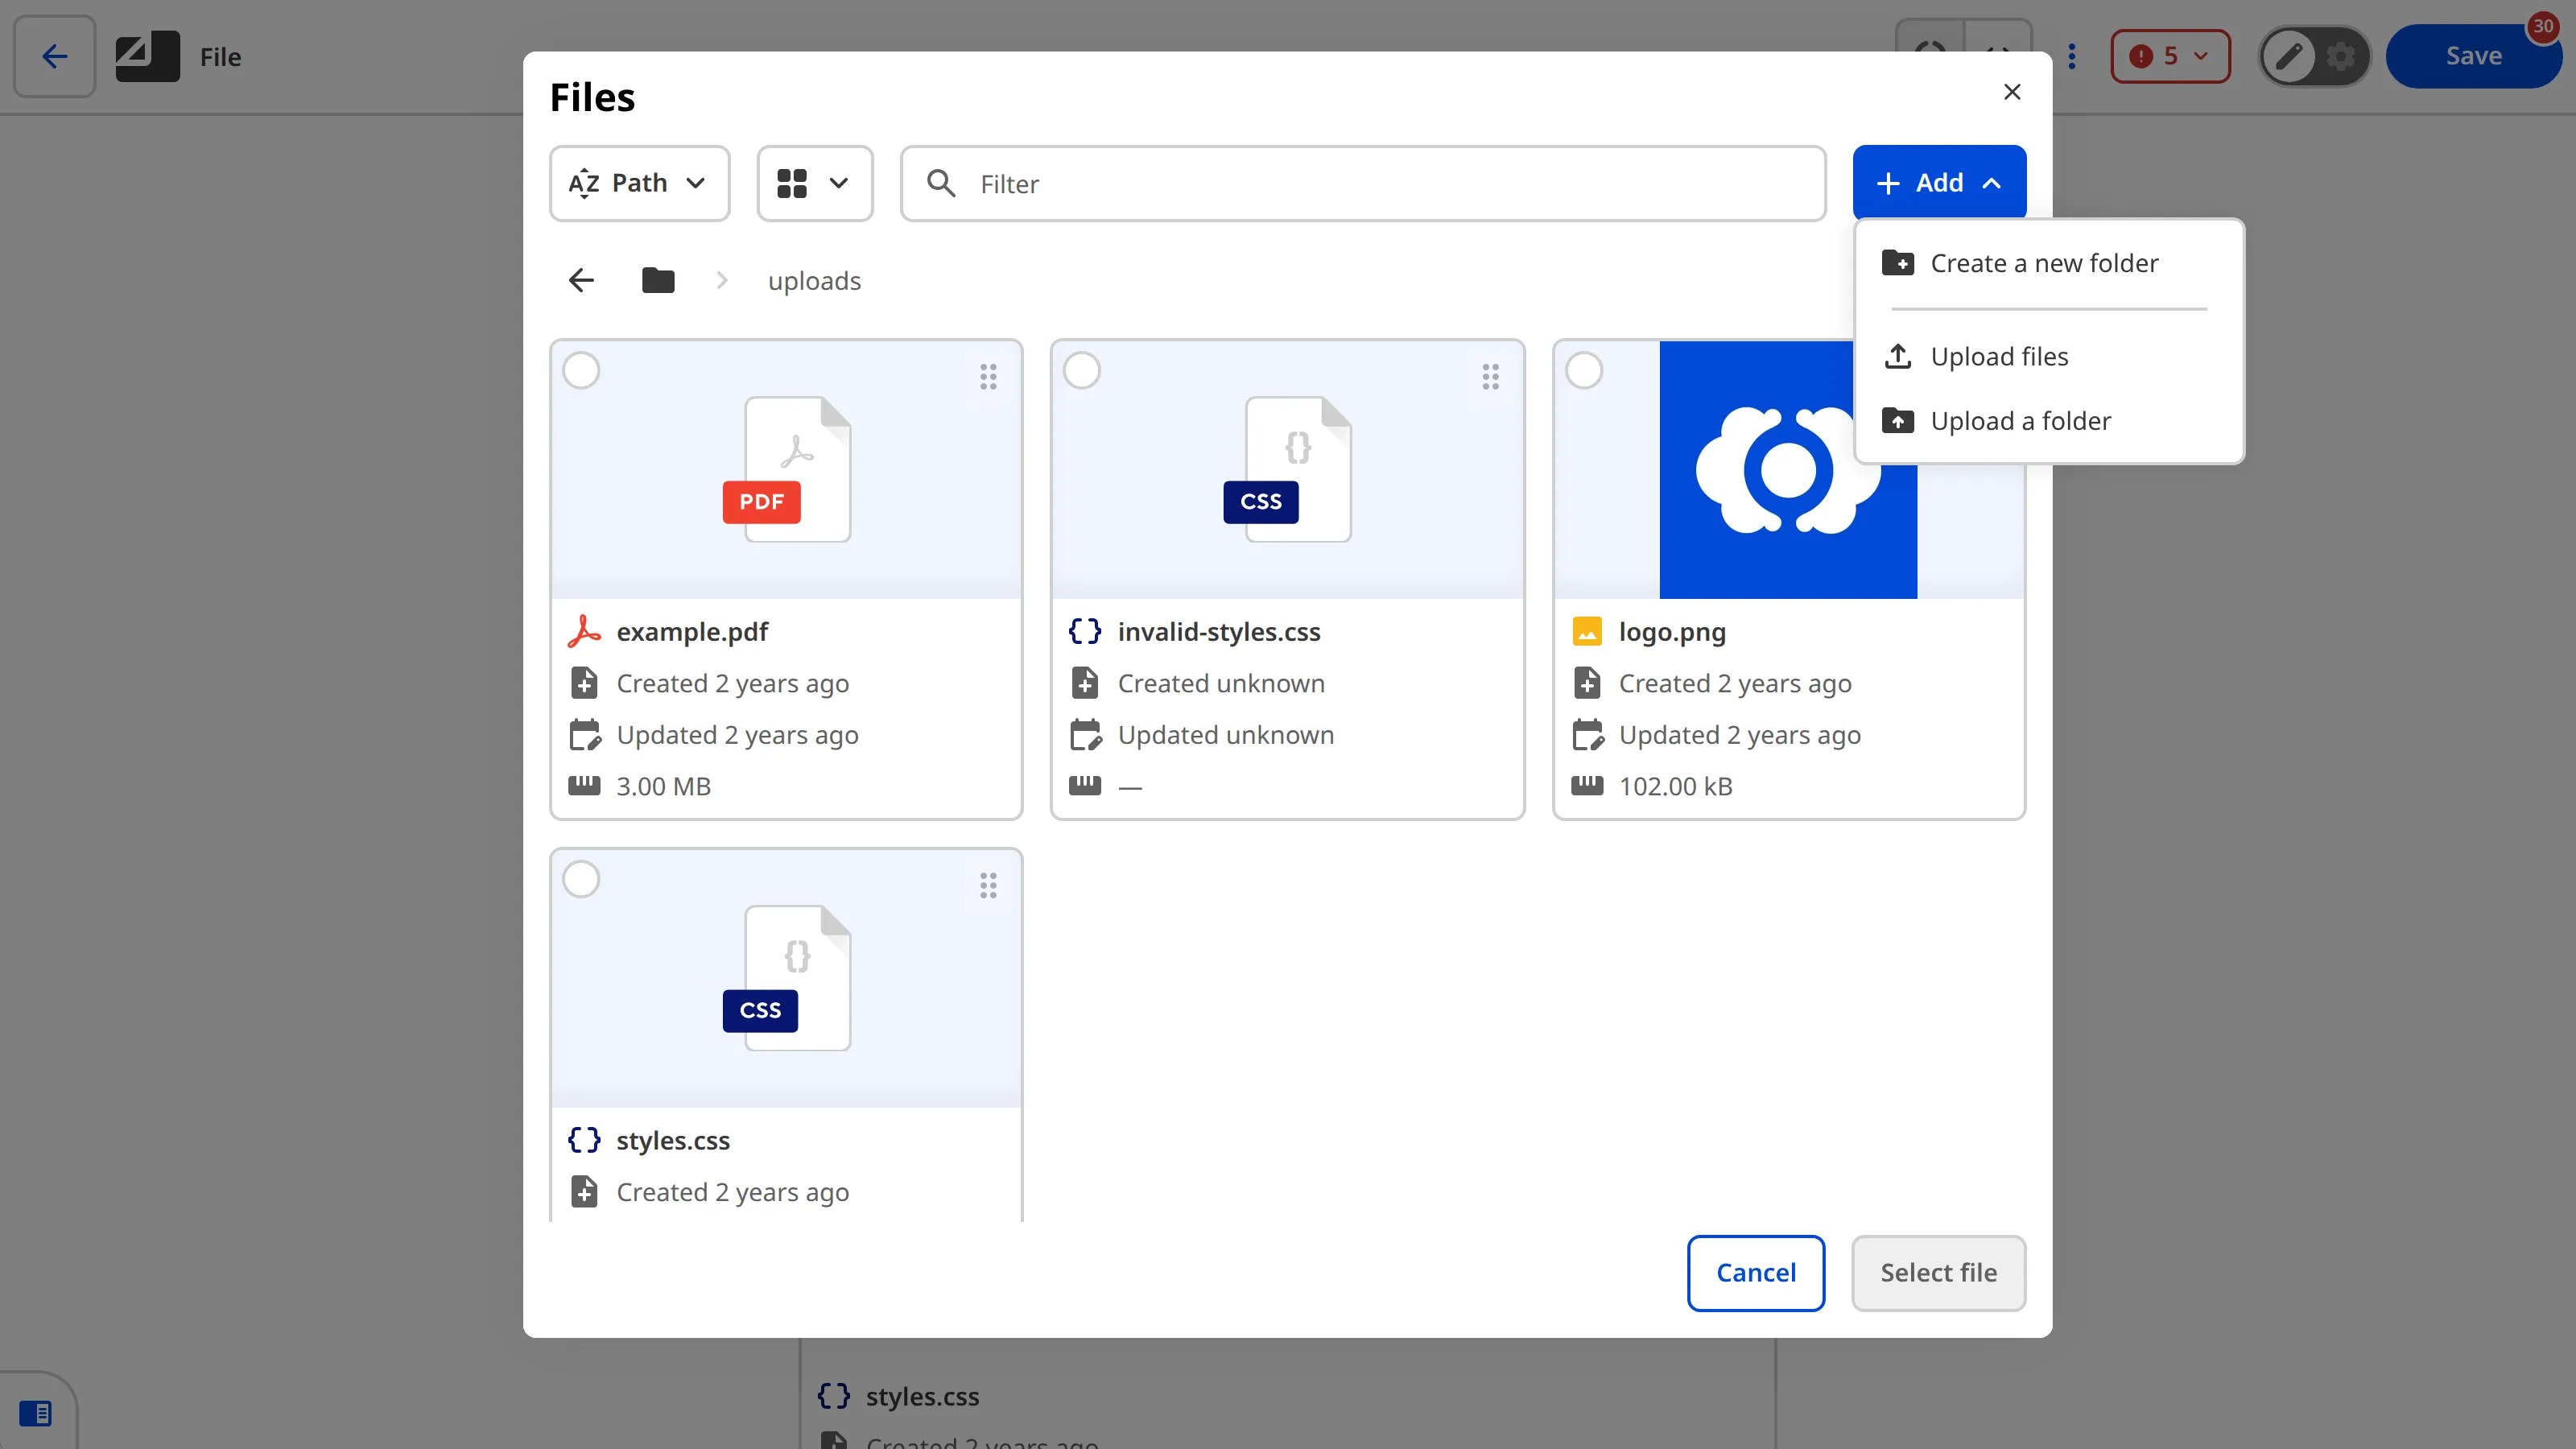Click the sidebar toggle icon at bottom left
This screenshot has width=2576, height=1449.
point(36,1413)
